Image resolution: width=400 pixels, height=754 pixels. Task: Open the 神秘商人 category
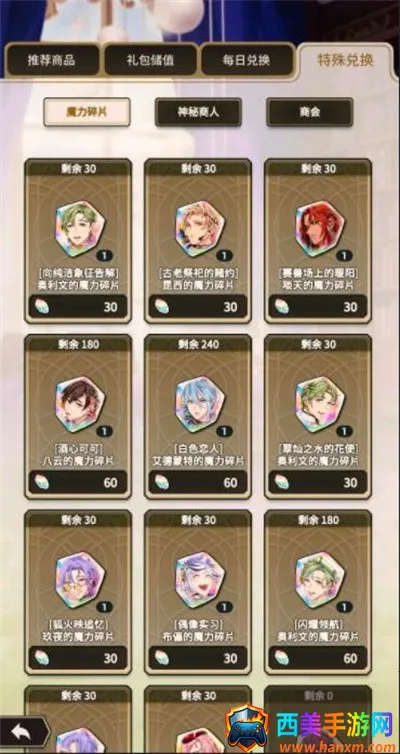point(198,112)
